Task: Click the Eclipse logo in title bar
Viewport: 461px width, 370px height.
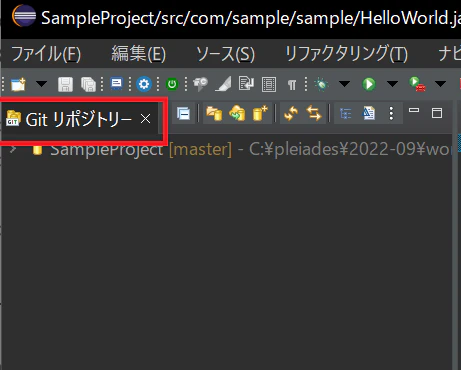Action: pos(24,15)
